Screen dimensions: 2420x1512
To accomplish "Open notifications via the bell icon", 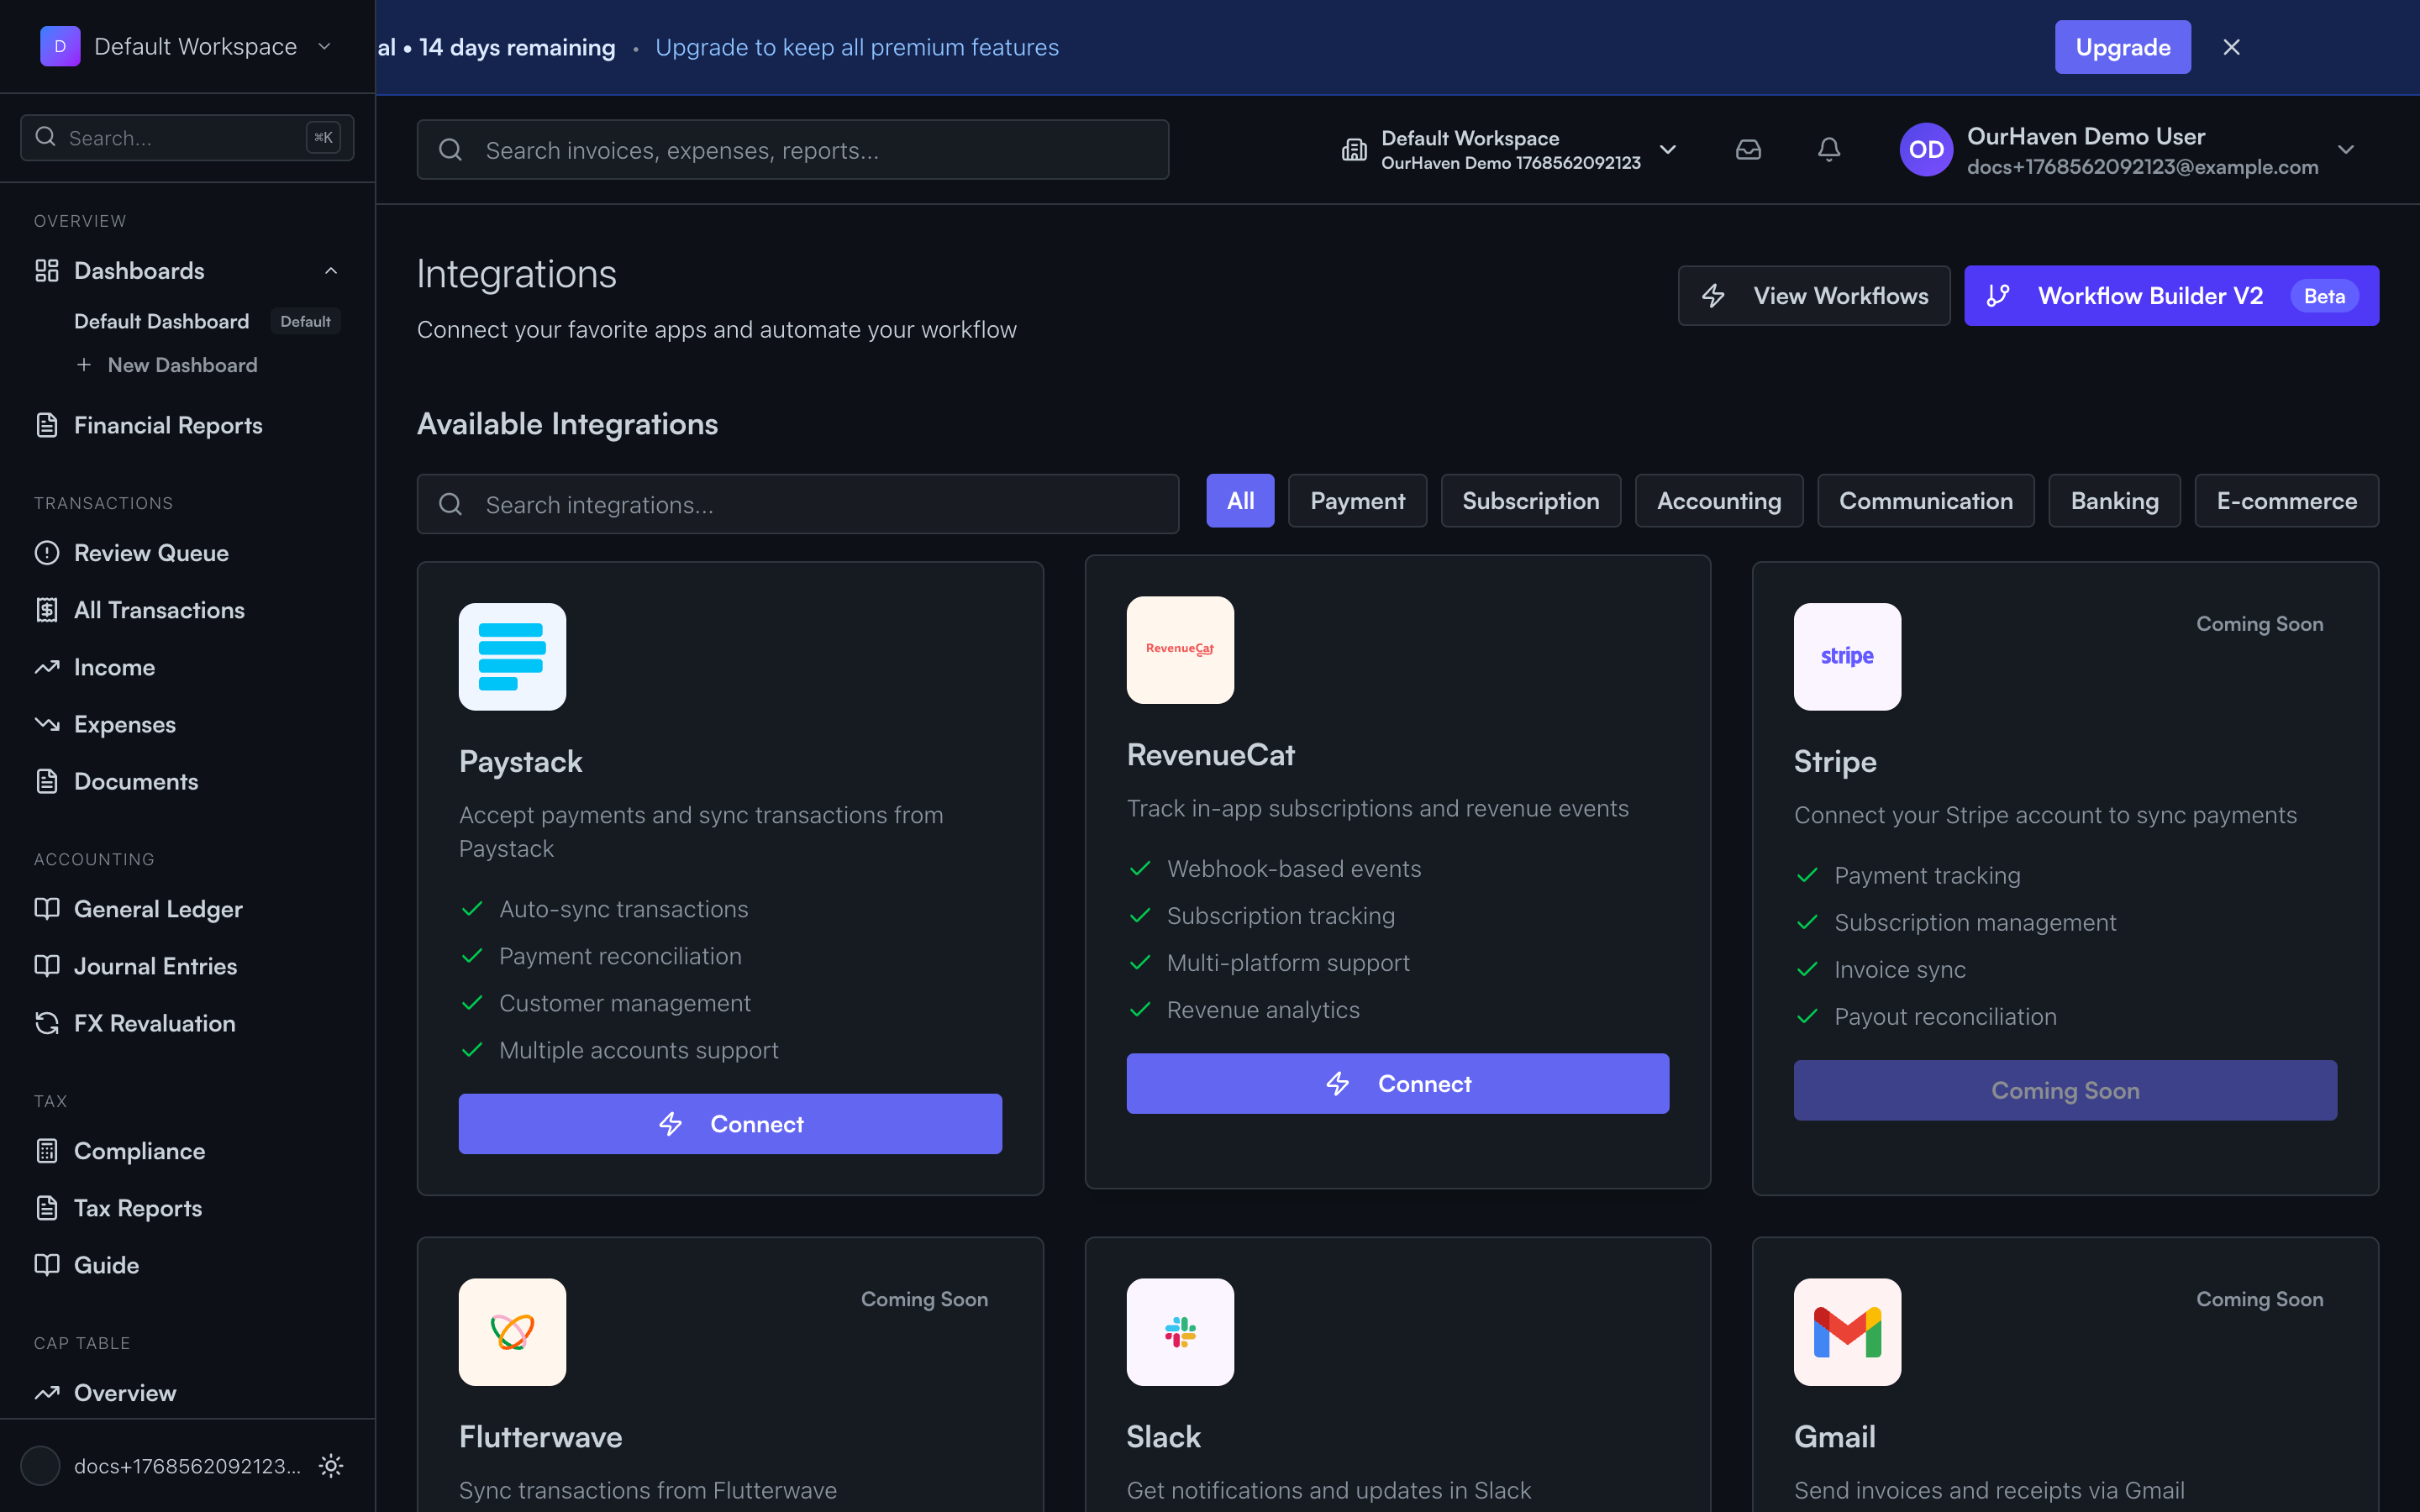I will click(x=1828, y=149).
